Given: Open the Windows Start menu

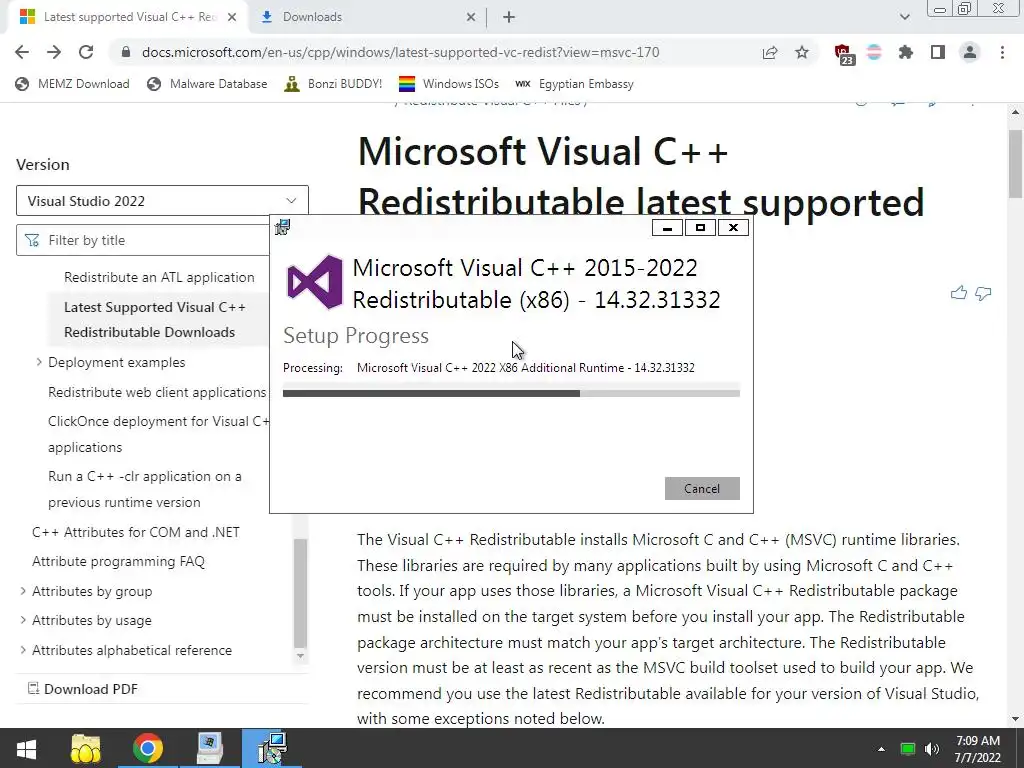Looking at the screenshot, I should 26,748.
